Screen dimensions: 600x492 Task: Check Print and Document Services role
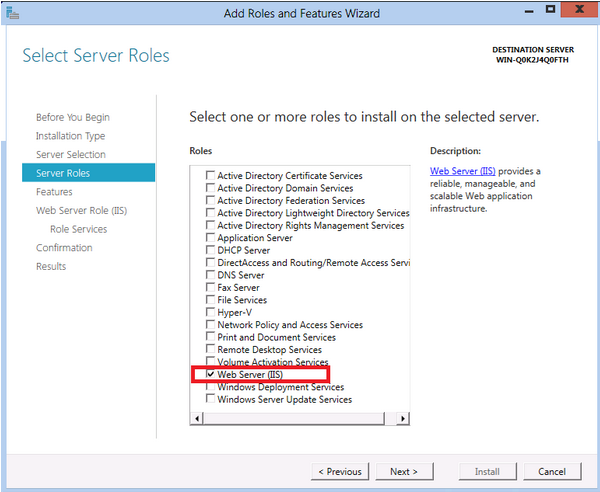[210, 337]
